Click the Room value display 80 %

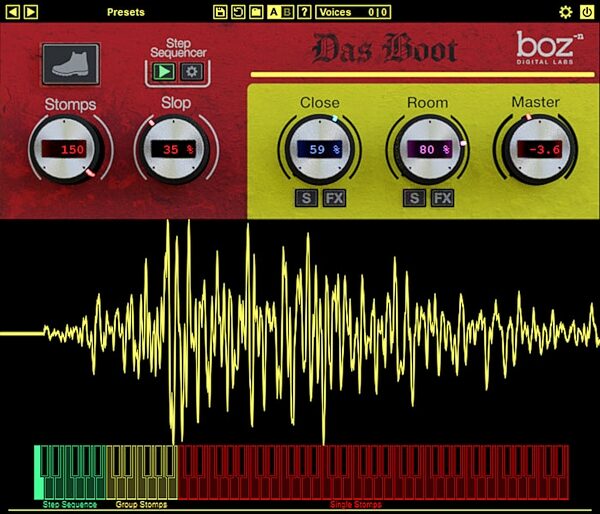(x=429, y=149)
